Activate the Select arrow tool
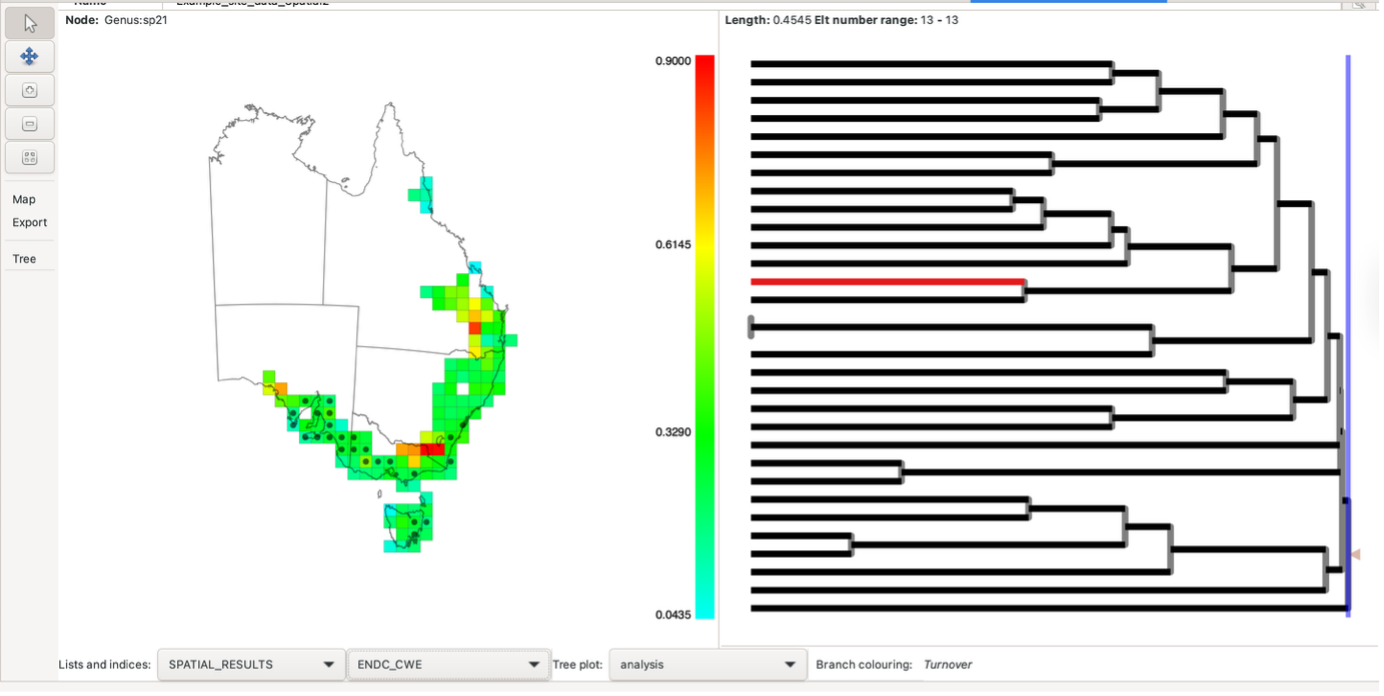Screen dimensions: 1384x696 [x=29, y=23]
